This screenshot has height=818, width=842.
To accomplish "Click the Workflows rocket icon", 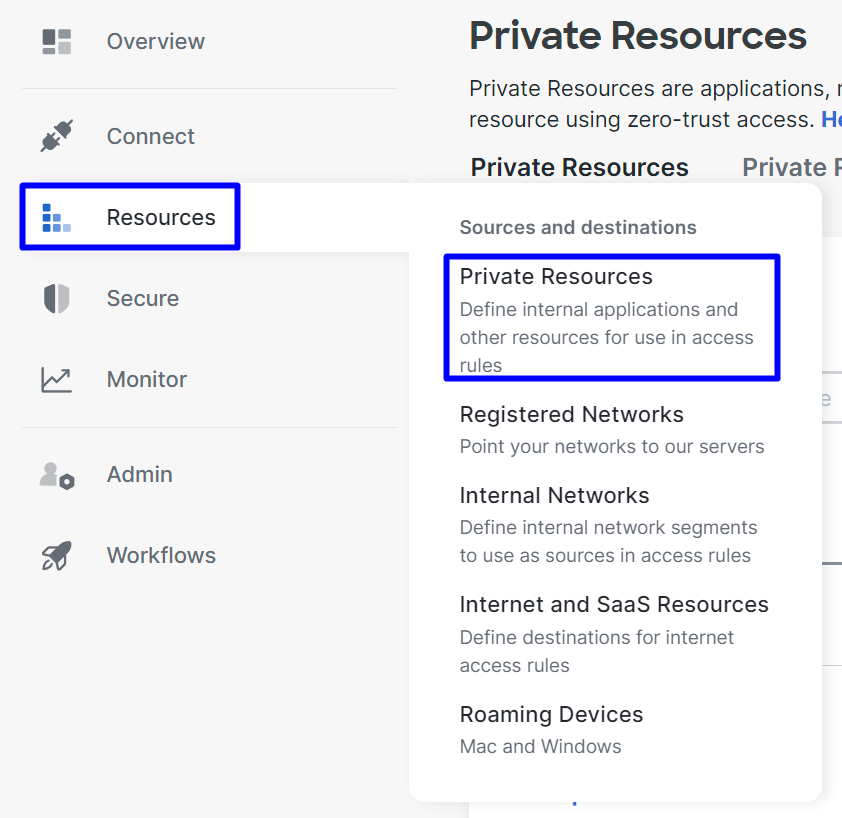I will tap(56, 555).
